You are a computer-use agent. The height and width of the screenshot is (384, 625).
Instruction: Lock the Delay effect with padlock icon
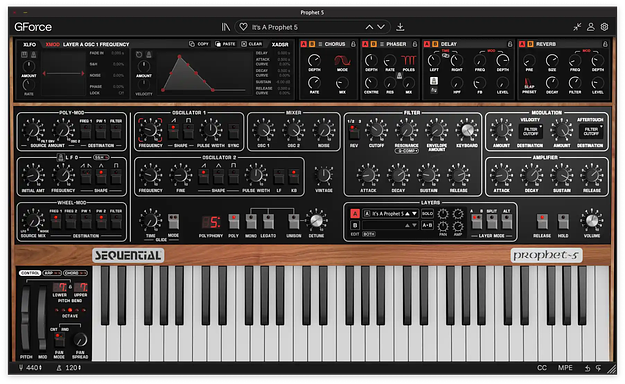click(x=510, y=44)
